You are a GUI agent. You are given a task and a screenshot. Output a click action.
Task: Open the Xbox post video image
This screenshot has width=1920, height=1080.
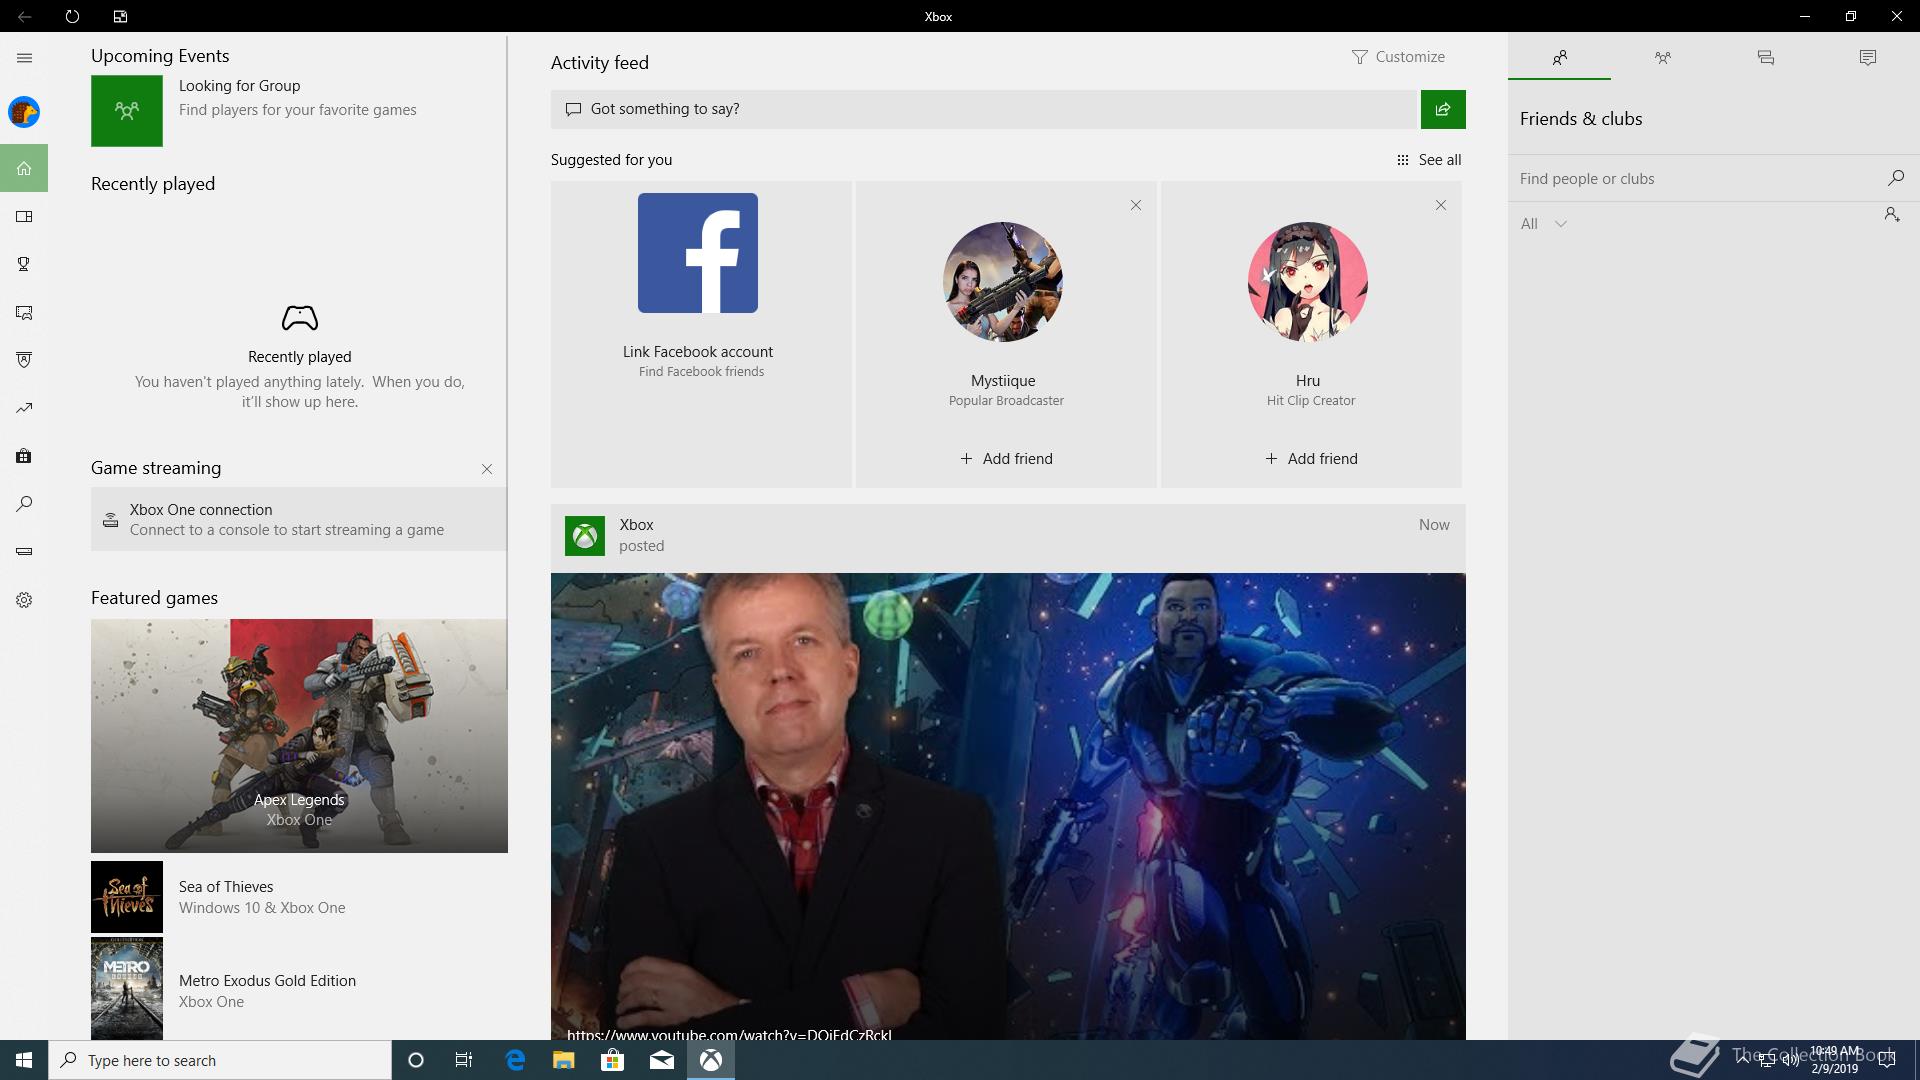pos(1008,806)
